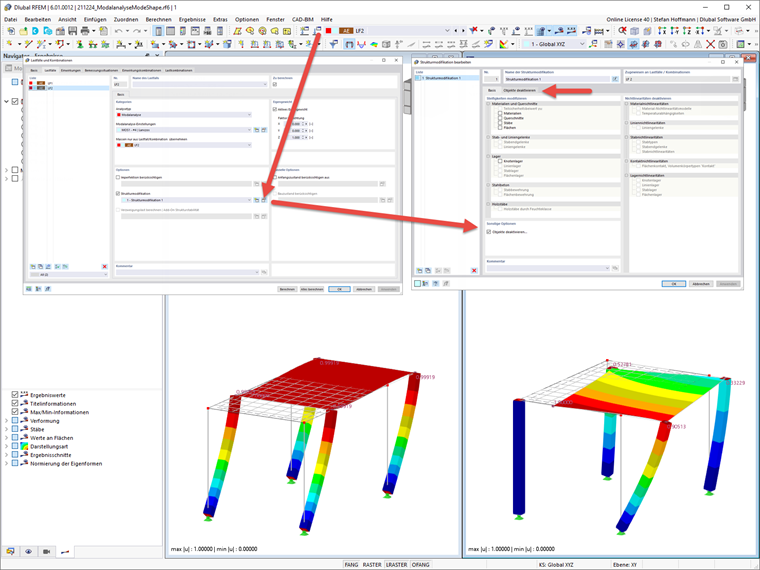
Task: Click the display tab icon at navigator bottom
Action: point(10,552)
